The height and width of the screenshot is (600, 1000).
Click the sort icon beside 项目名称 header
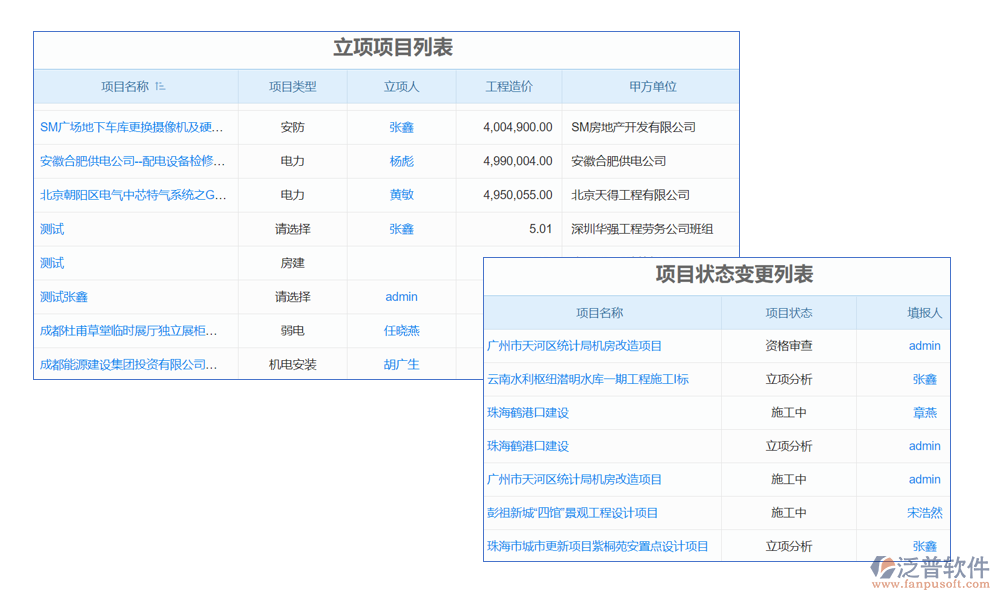point(160,87)
